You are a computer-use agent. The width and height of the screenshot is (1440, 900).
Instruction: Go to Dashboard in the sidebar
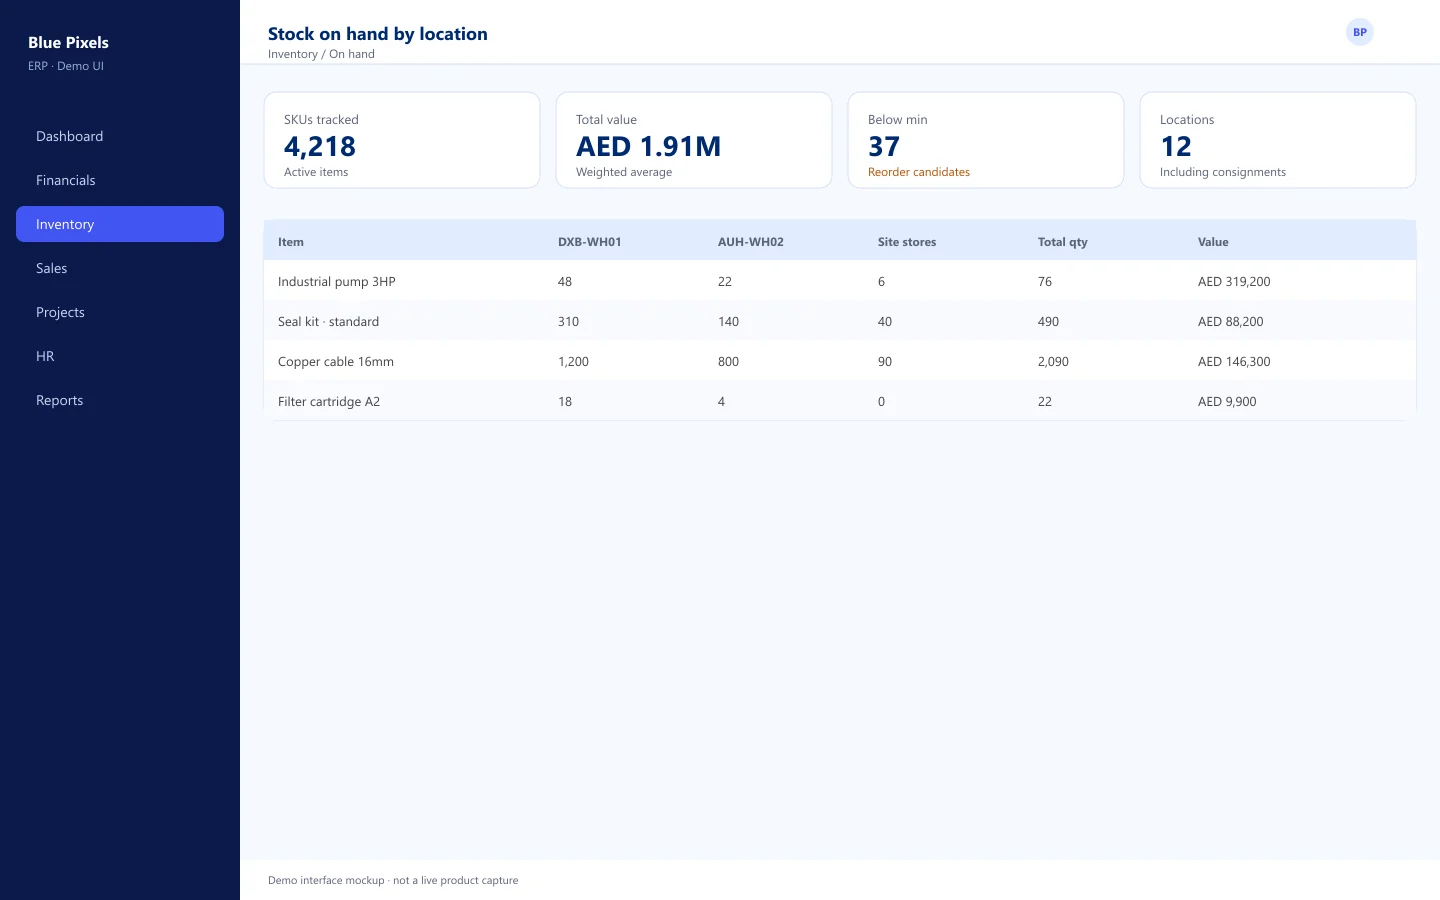pos(120,136)
